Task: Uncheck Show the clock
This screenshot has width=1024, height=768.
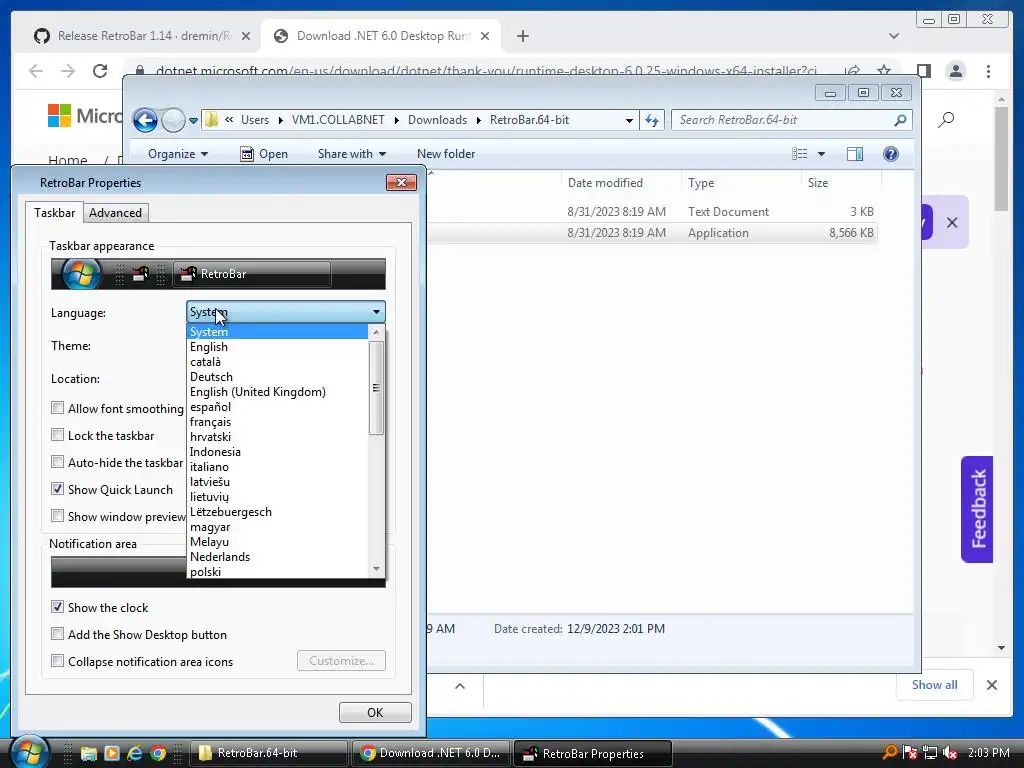Action: (57, 607)
